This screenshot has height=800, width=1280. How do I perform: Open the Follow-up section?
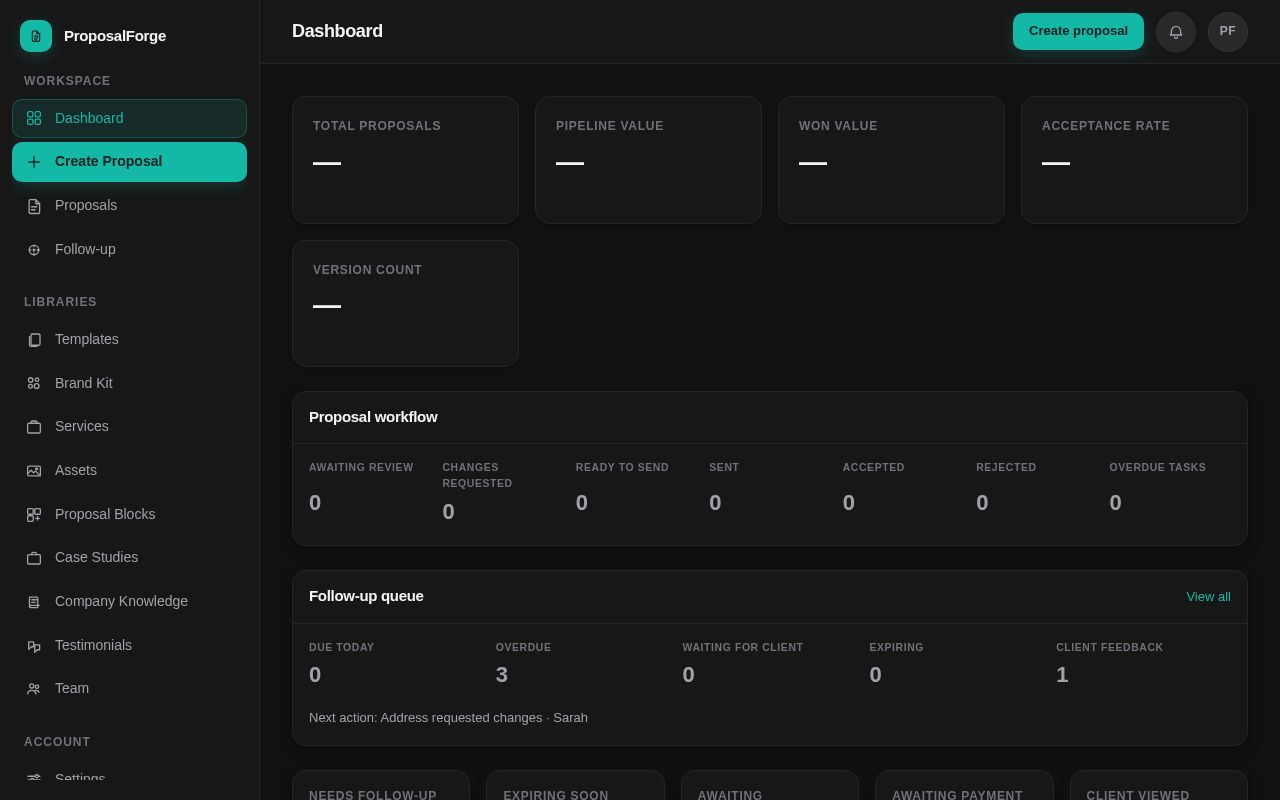[x=129, y=249]
